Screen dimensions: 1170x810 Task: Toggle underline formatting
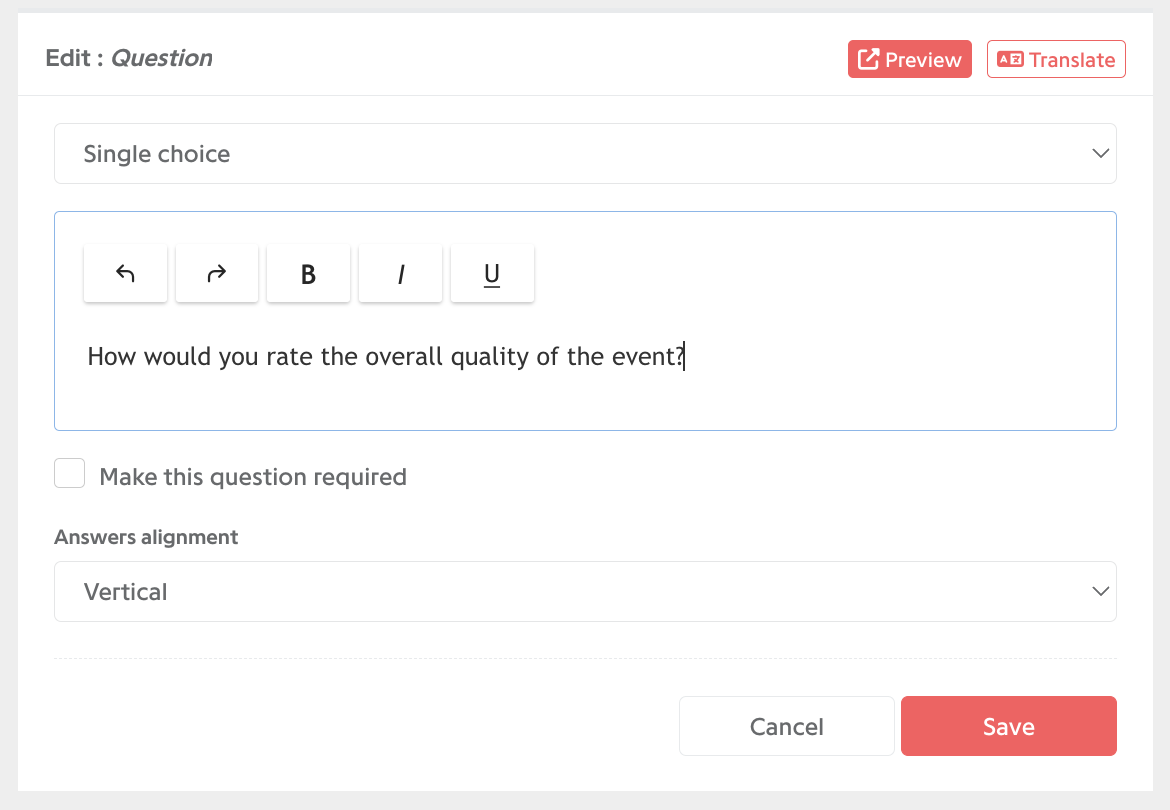point(492,274)
